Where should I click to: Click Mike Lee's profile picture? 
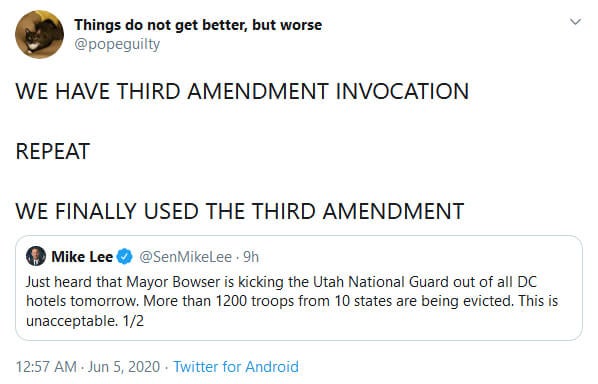[36, 256]
